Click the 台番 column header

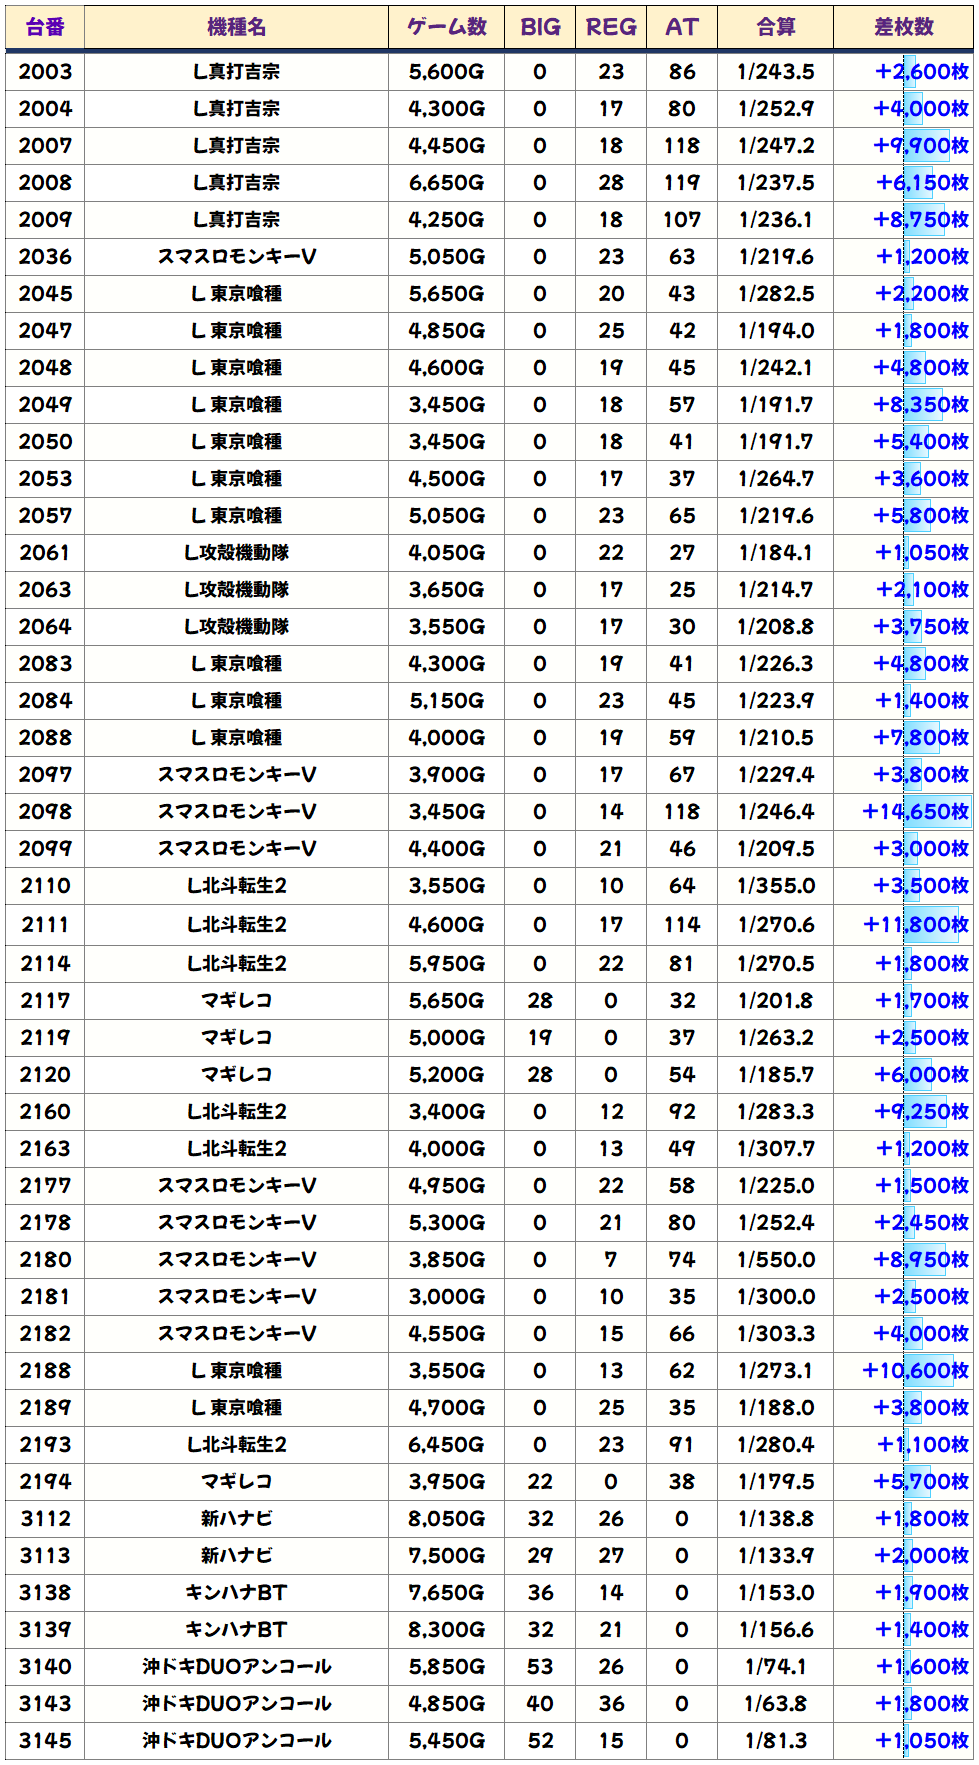pos(45,27)
